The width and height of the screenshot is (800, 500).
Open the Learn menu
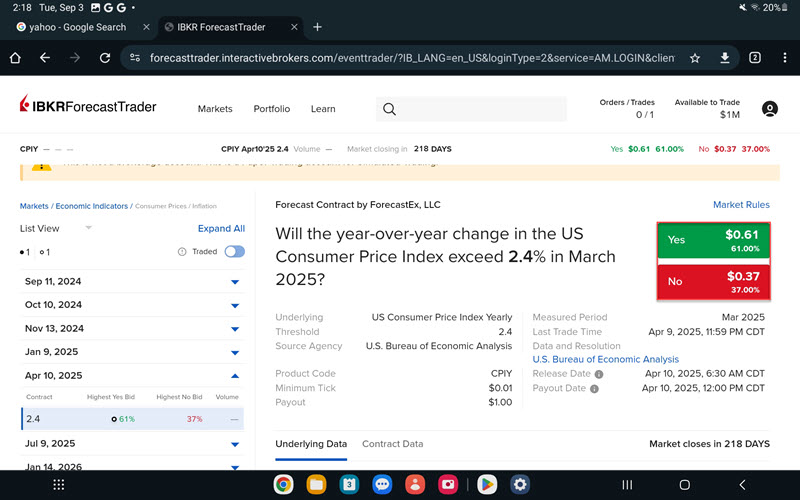[323, 109]
